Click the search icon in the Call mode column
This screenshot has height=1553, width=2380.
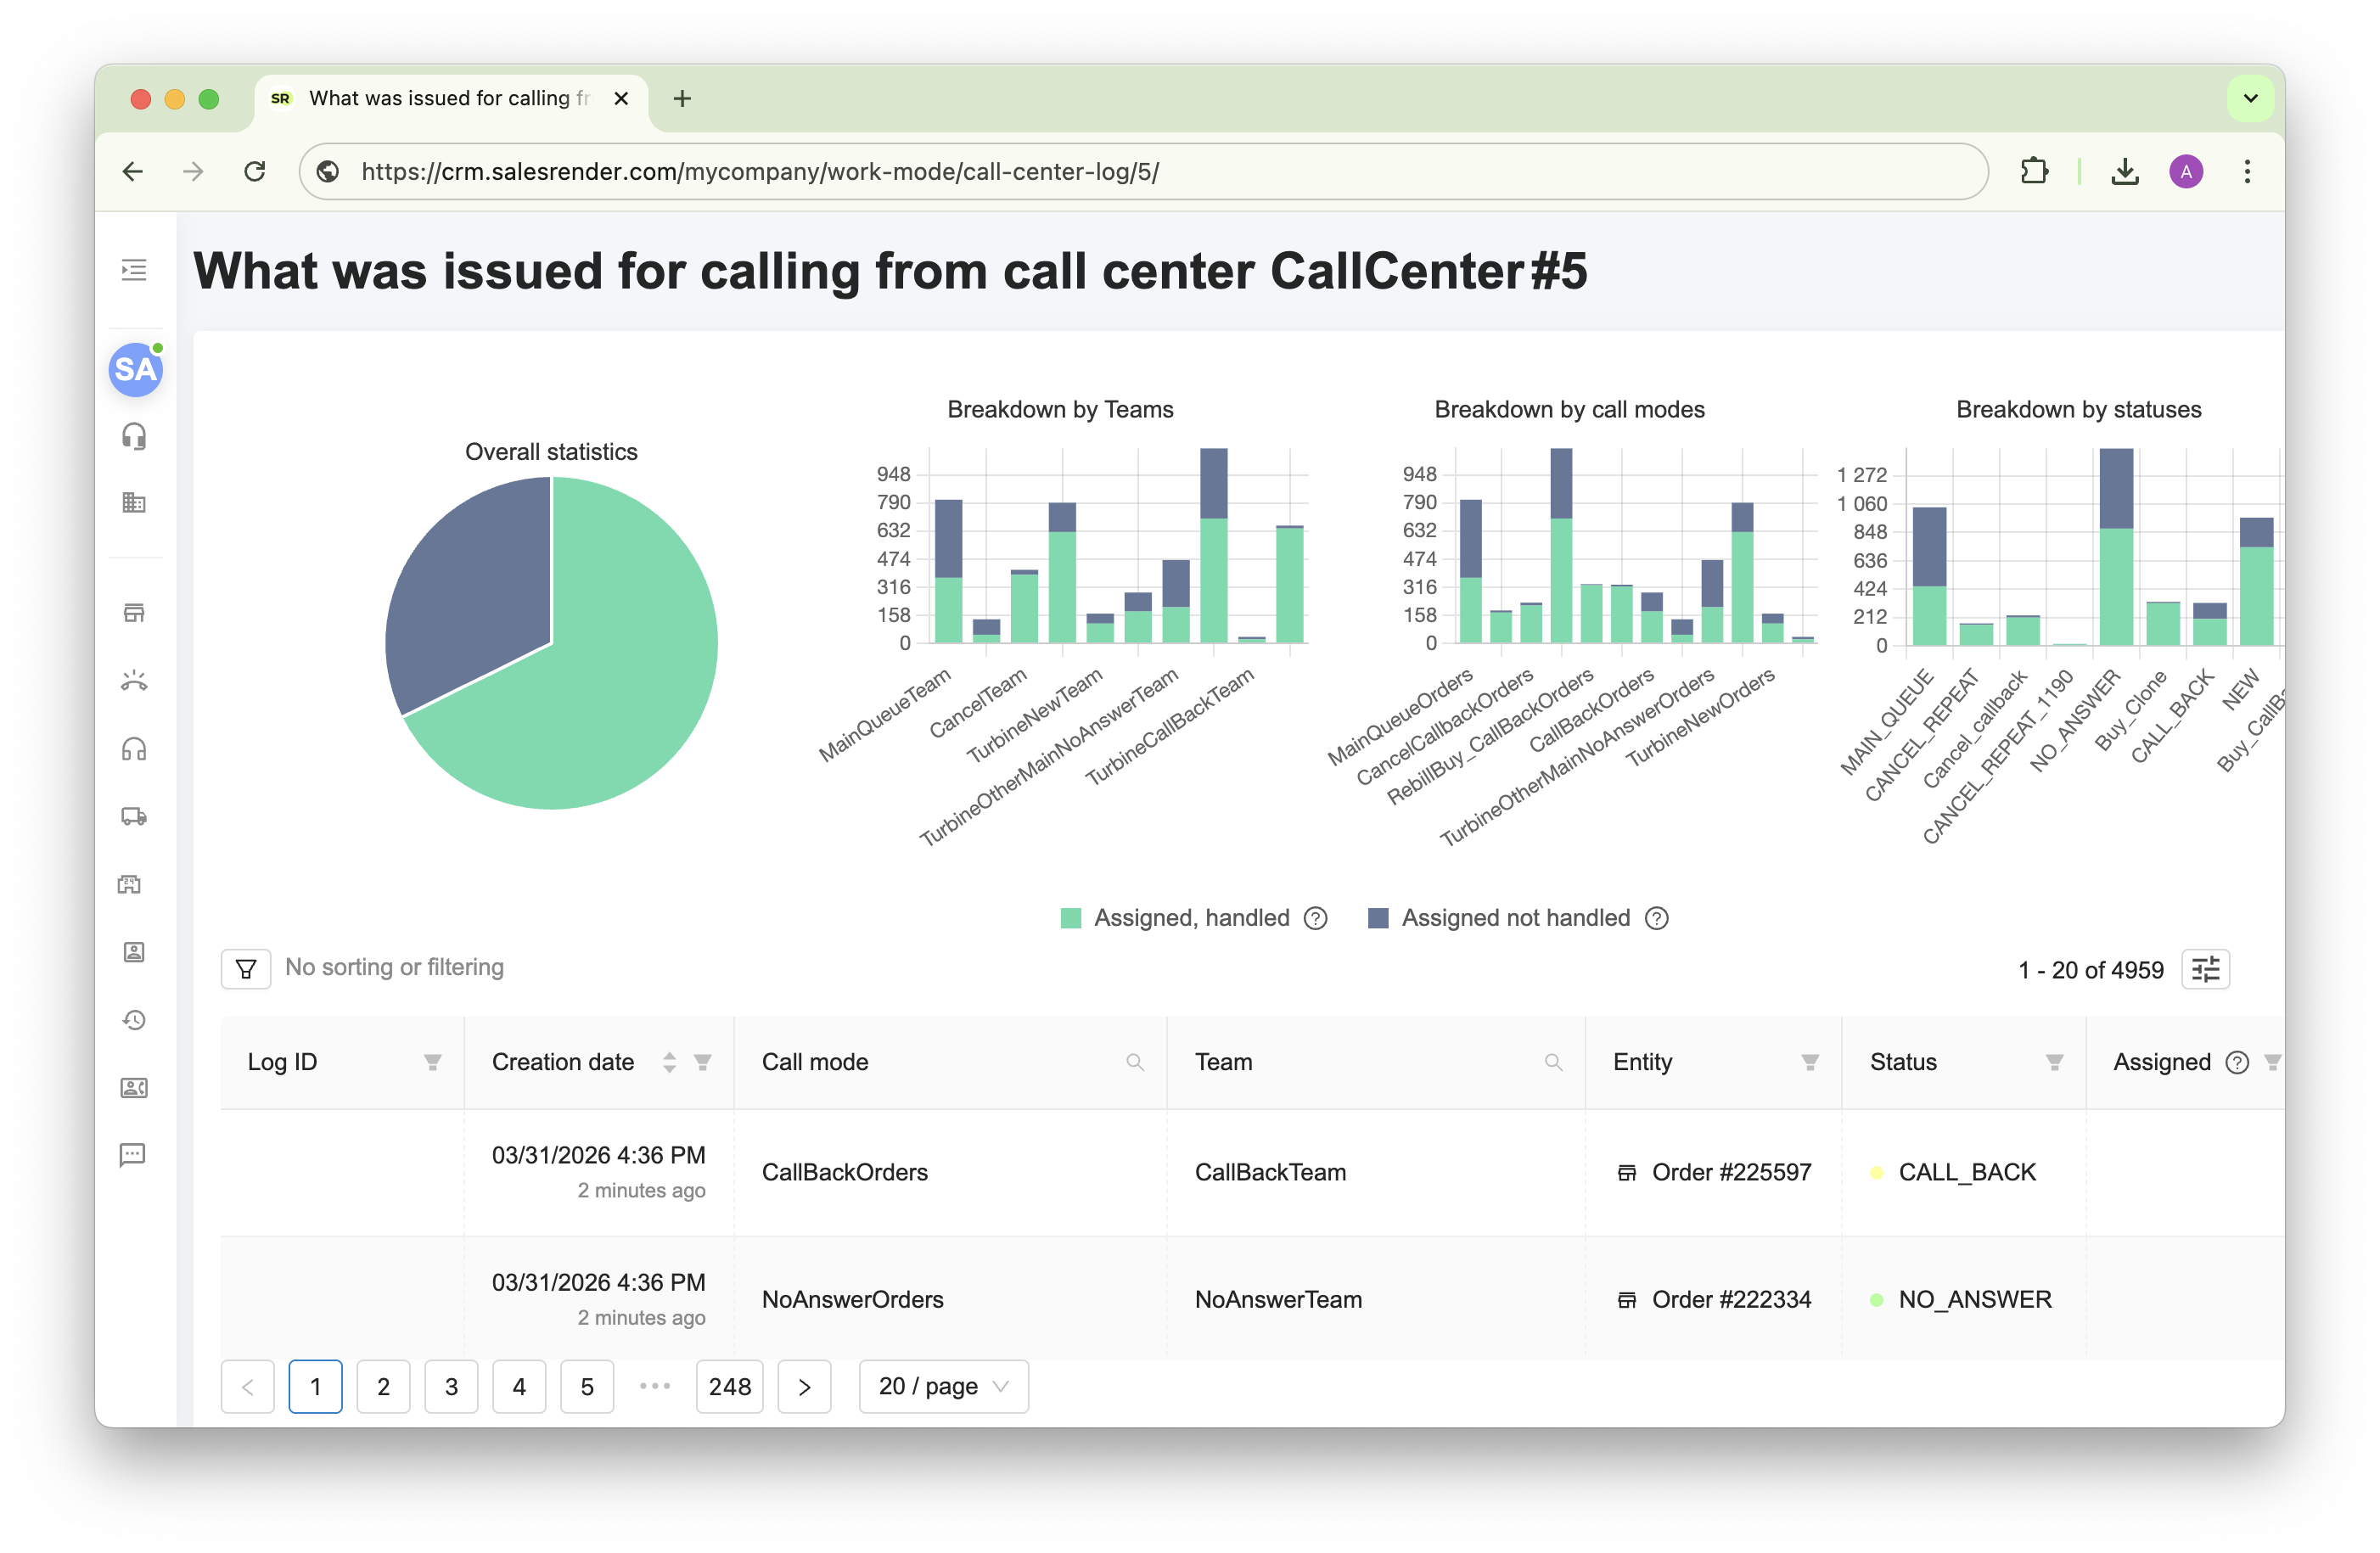pyautogui.click(x=1134, y=1062)
